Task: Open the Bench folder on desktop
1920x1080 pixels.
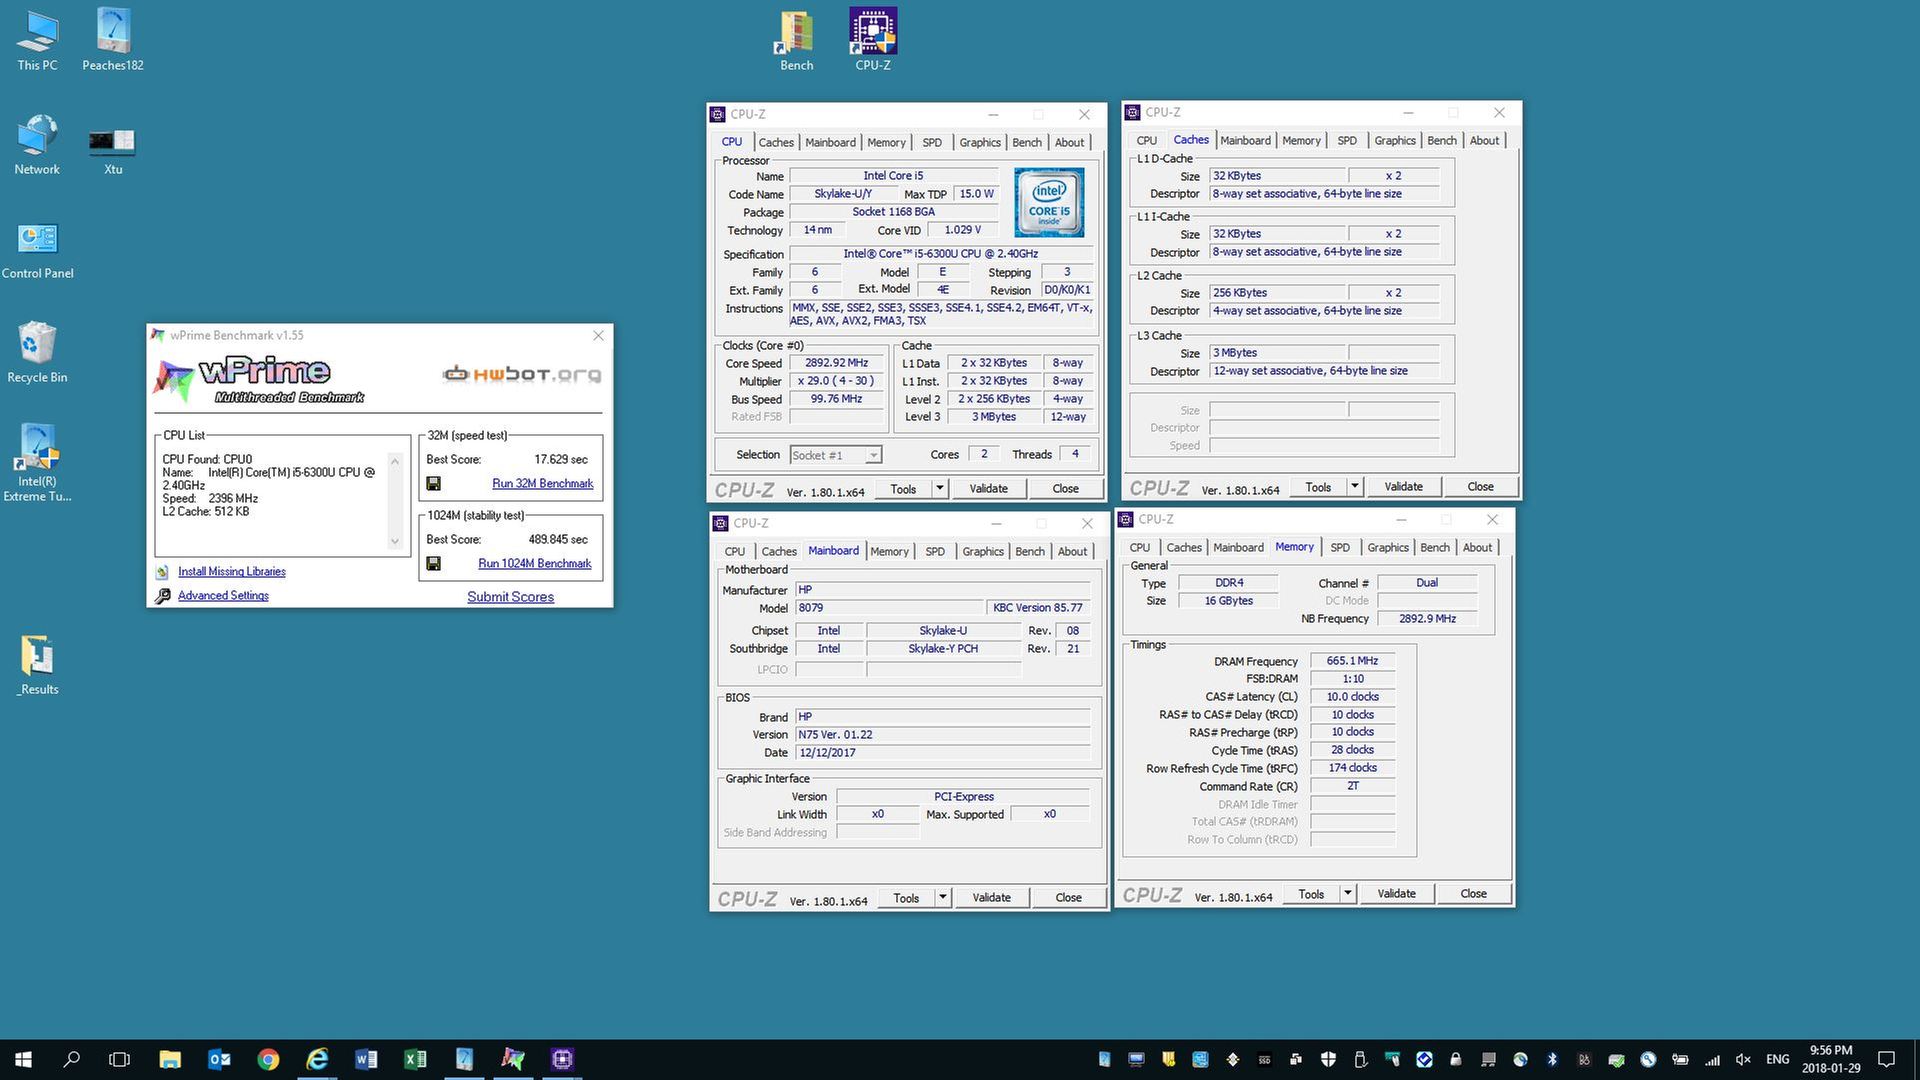Action: pyautogui.click(x=796, y=40)
